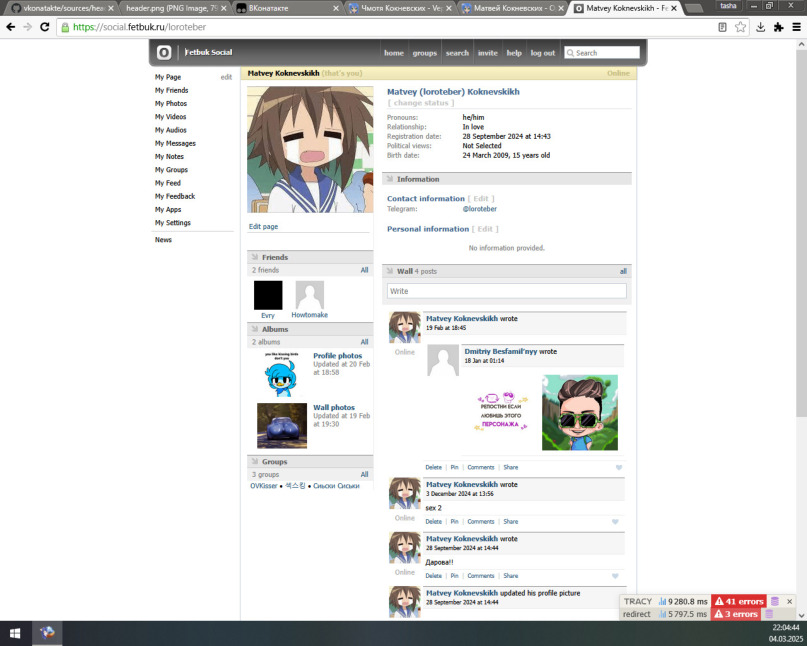
Task: Like the Dmitriy Besfamil'nyy repost with the heart
Action: click(619, 467)
